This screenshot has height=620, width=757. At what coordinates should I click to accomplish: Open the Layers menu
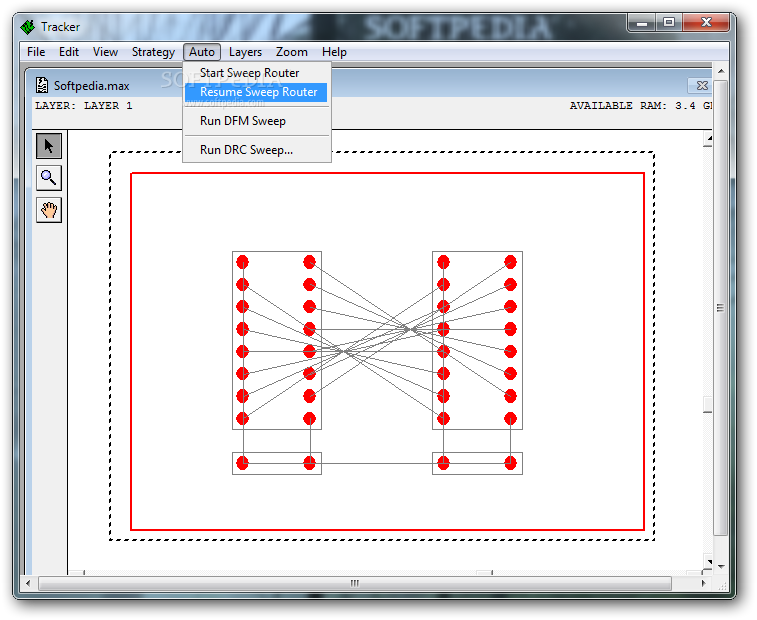coord(245,52)
